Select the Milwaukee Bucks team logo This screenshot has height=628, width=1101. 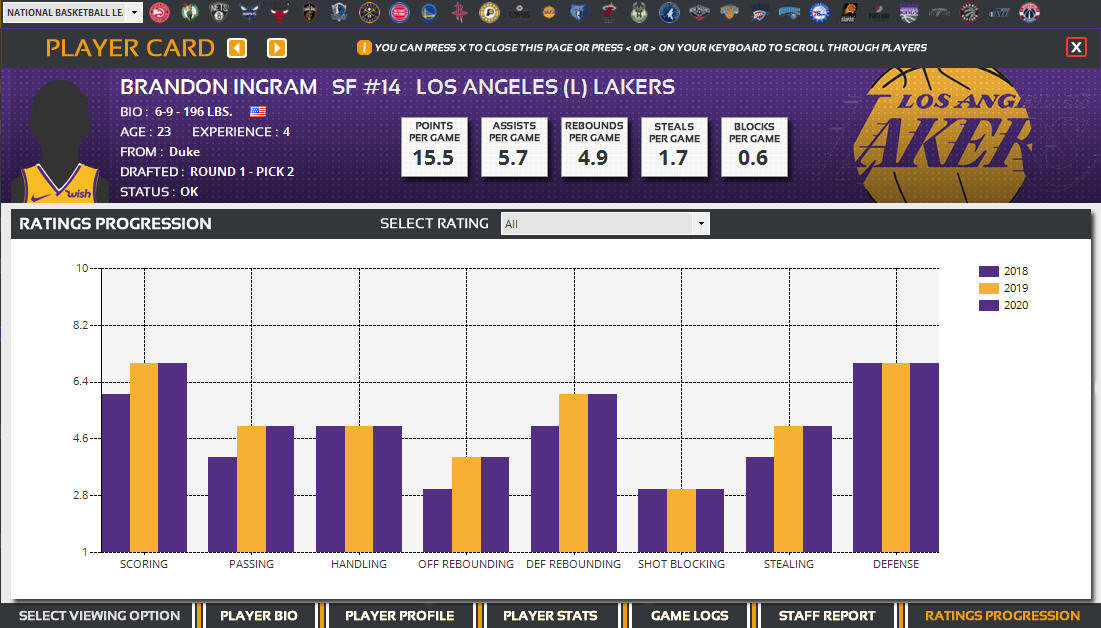point(639,12)
